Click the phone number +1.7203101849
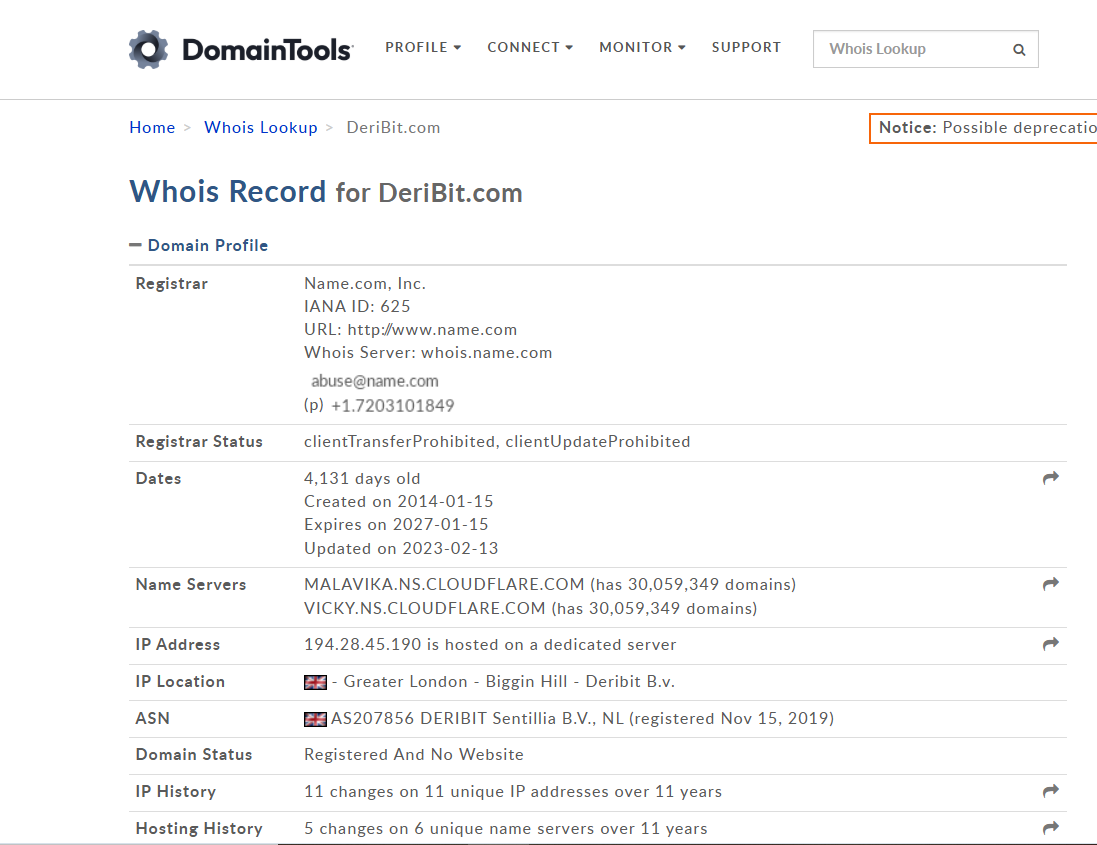Image resolution: width=1097 pixels, height=845 pixels. point(392,406)
